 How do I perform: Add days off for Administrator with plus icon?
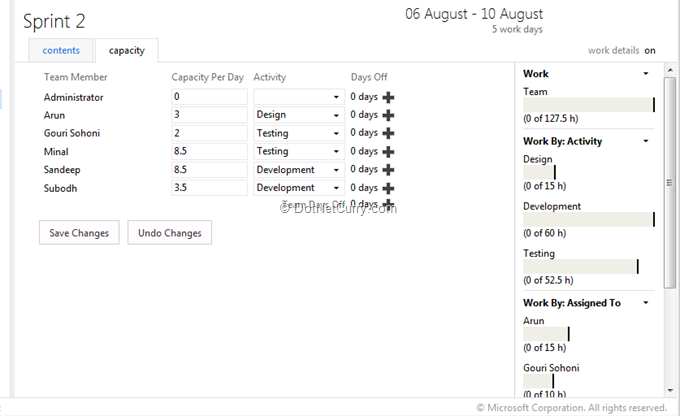[388, 97]
